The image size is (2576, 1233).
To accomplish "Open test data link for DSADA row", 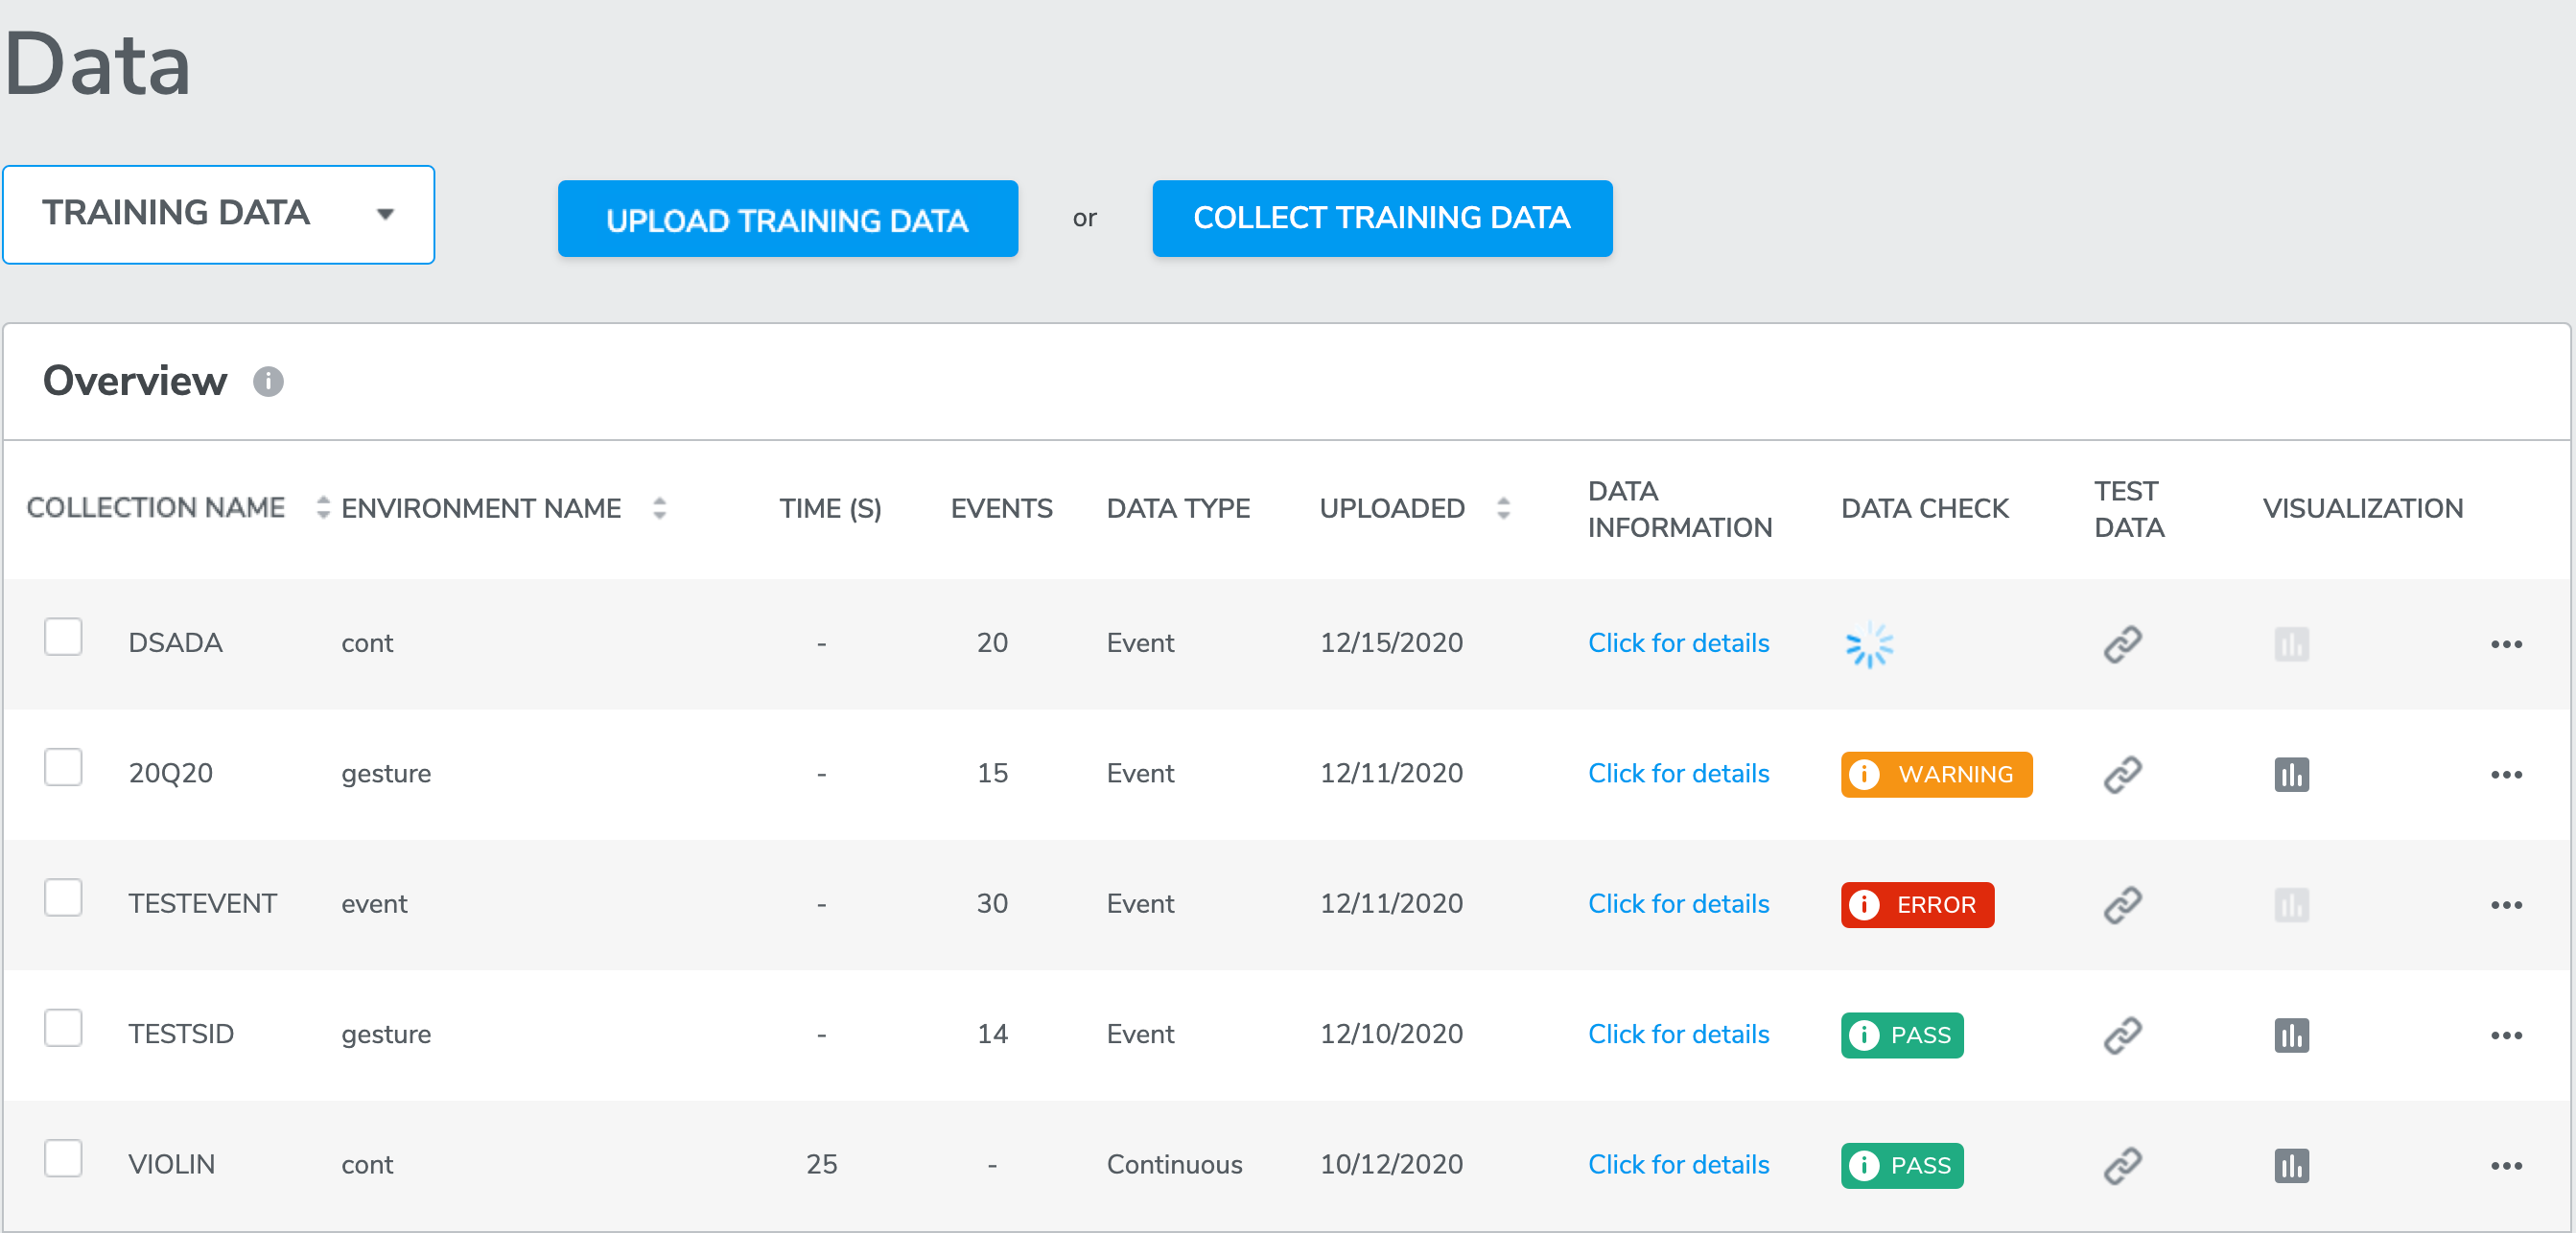I will (x=2121, y=644).
